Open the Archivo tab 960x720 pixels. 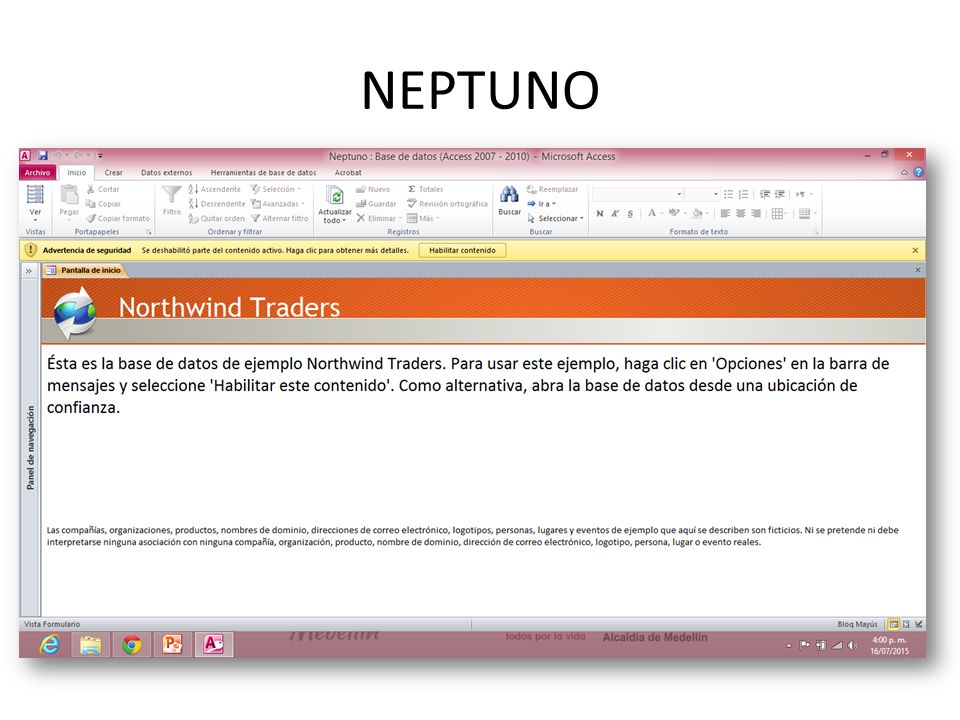click(37, 173)
